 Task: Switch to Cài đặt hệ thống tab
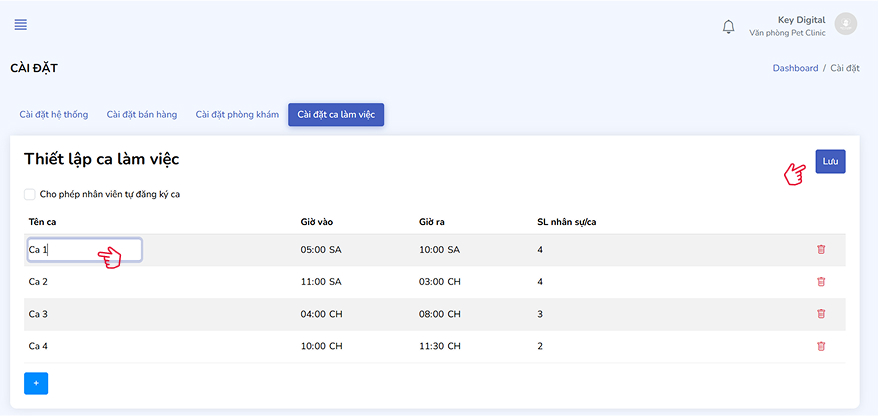54,115
